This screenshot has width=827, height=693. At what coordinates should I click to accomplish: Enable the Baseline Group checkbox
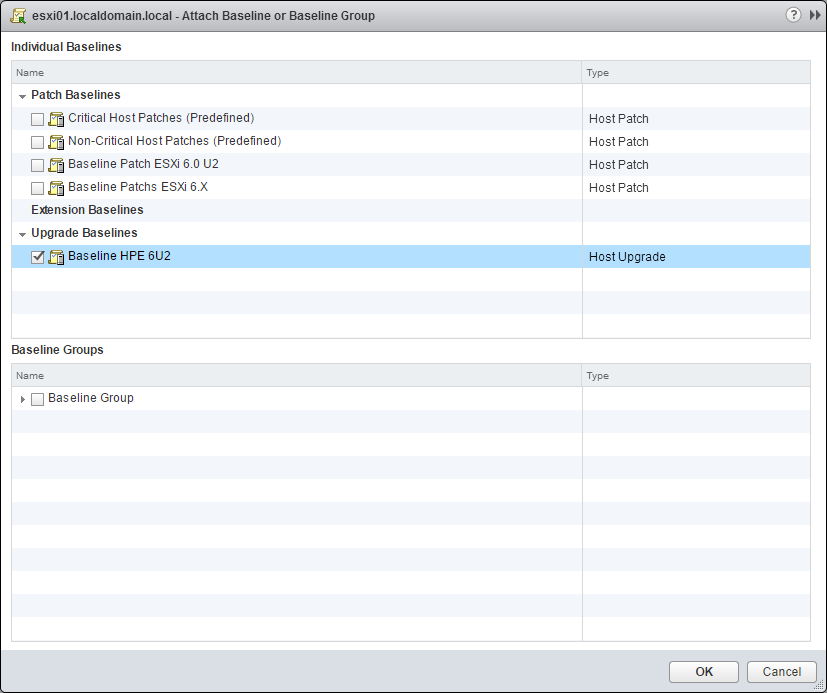(37, 398)
